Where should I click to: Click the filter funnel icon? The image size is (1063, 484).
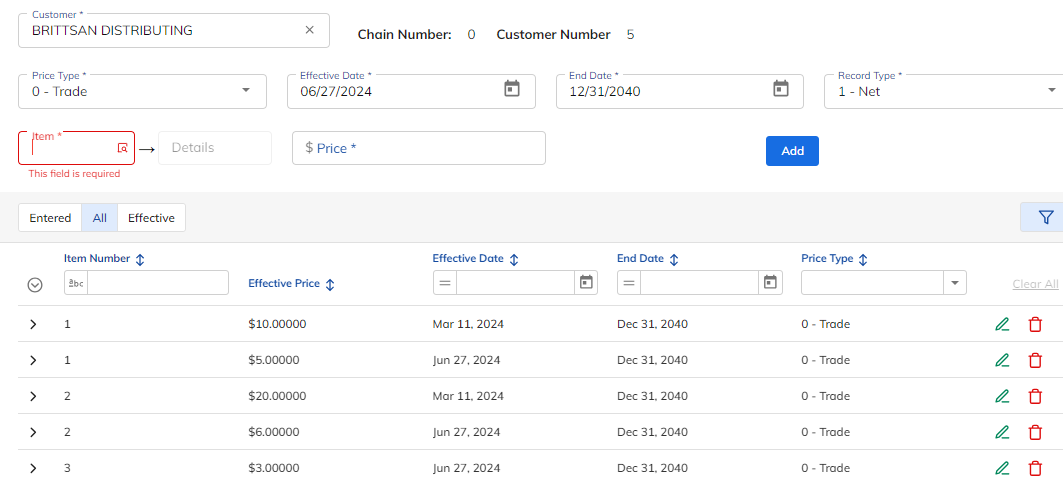[x=1046, y=217]
